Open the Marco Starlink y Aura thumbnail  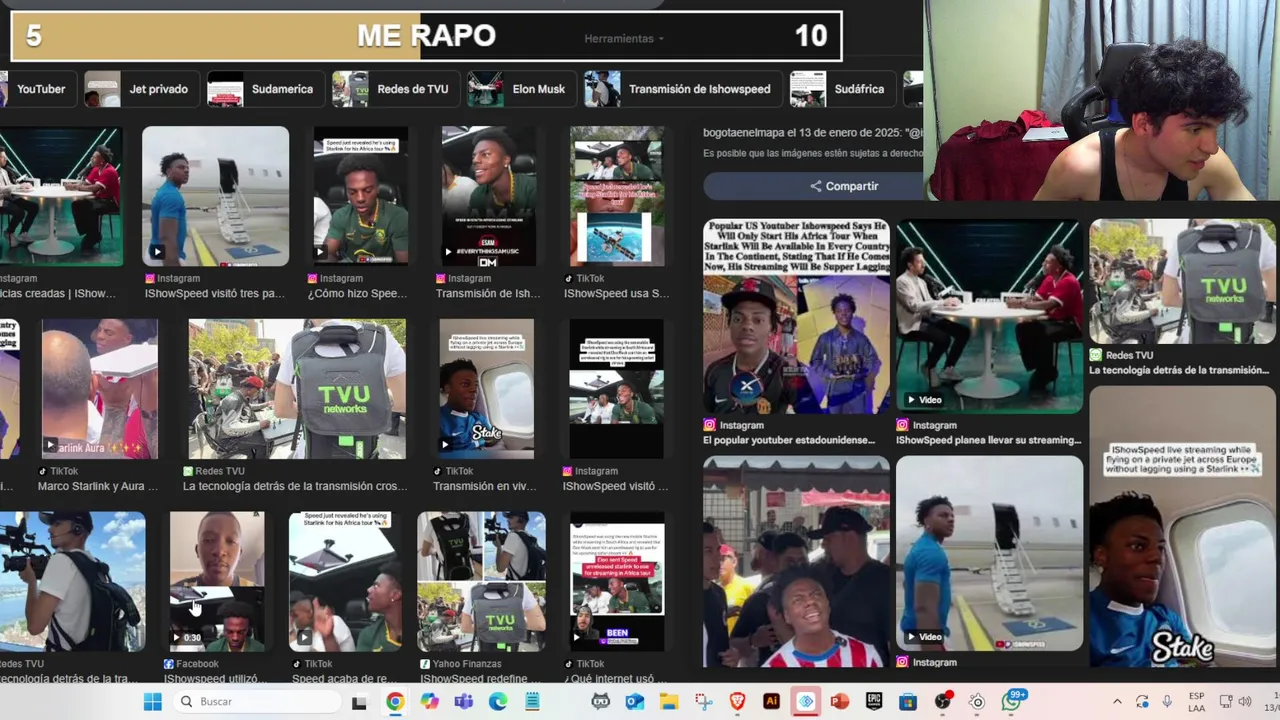[99, 389]
